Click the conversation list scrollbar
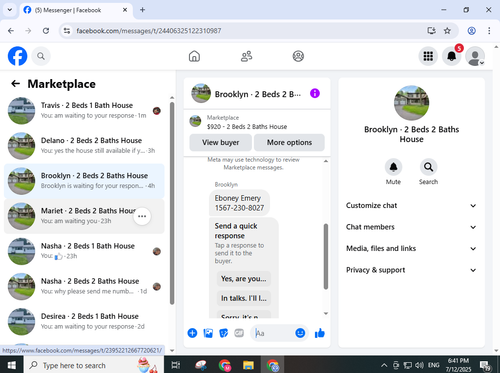This screenshot has height=373, width=500. pos(172,203)
